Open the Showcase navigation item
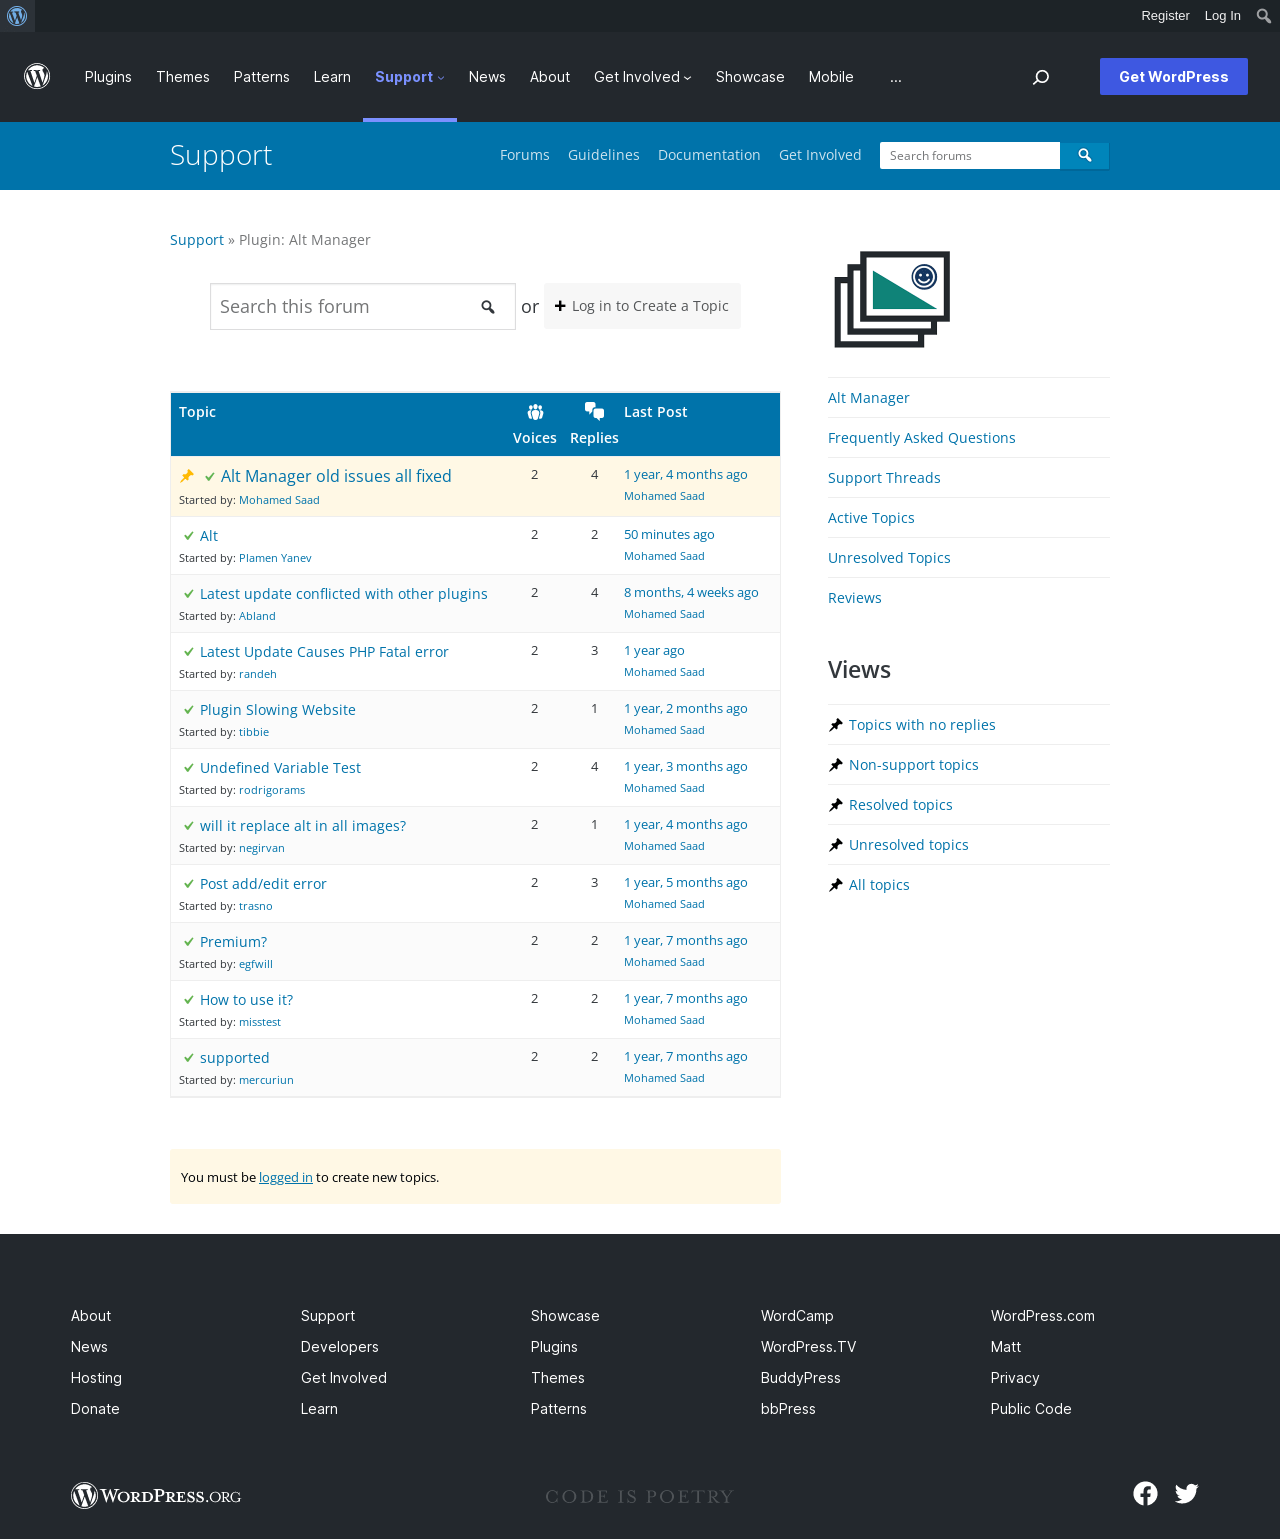1280x1539 pixels. (750, 77)
